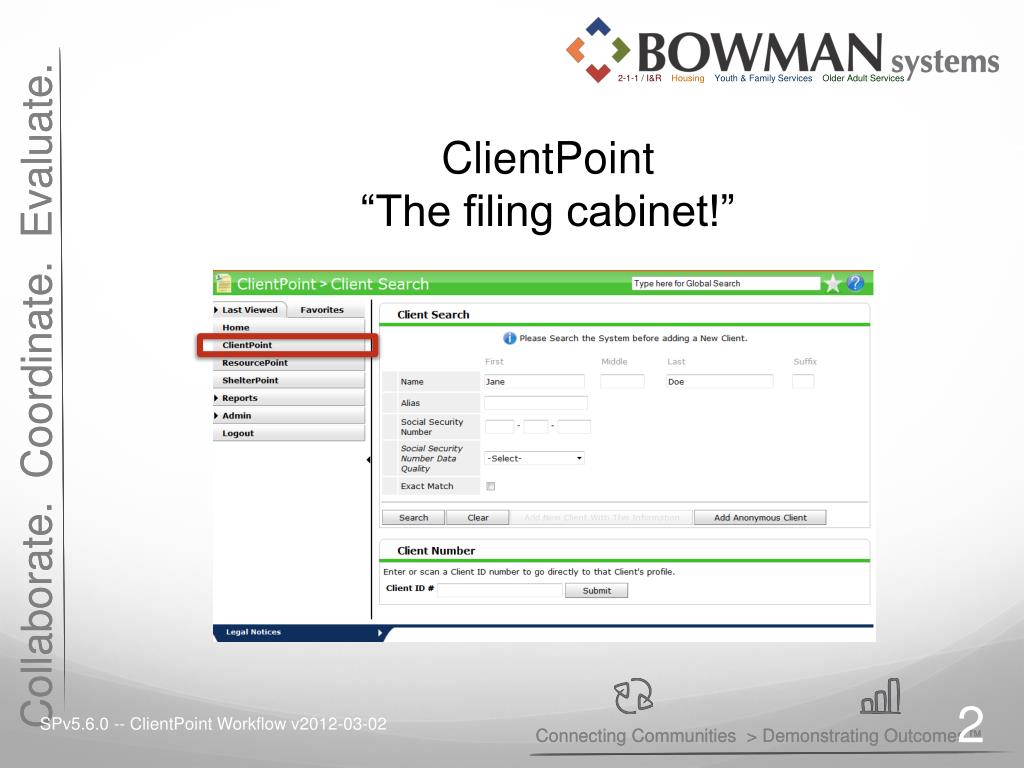Click the Suffix field
Image resolution: width=1024 pixels, height=768 pixels.
pos(803,381)
